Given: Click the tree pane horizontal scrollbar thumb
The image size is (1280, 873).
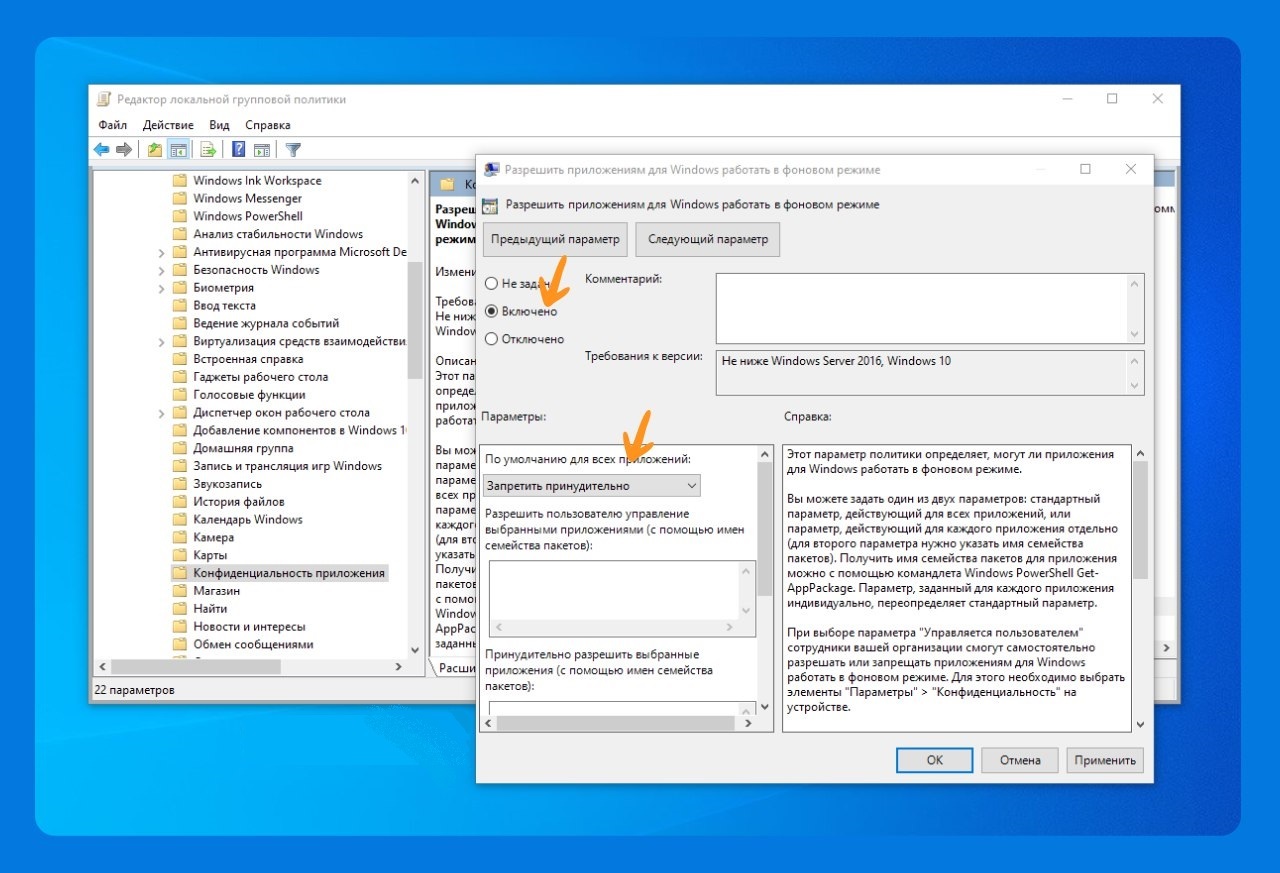Looking at the screenshot, I should click(x=196, y=666).
